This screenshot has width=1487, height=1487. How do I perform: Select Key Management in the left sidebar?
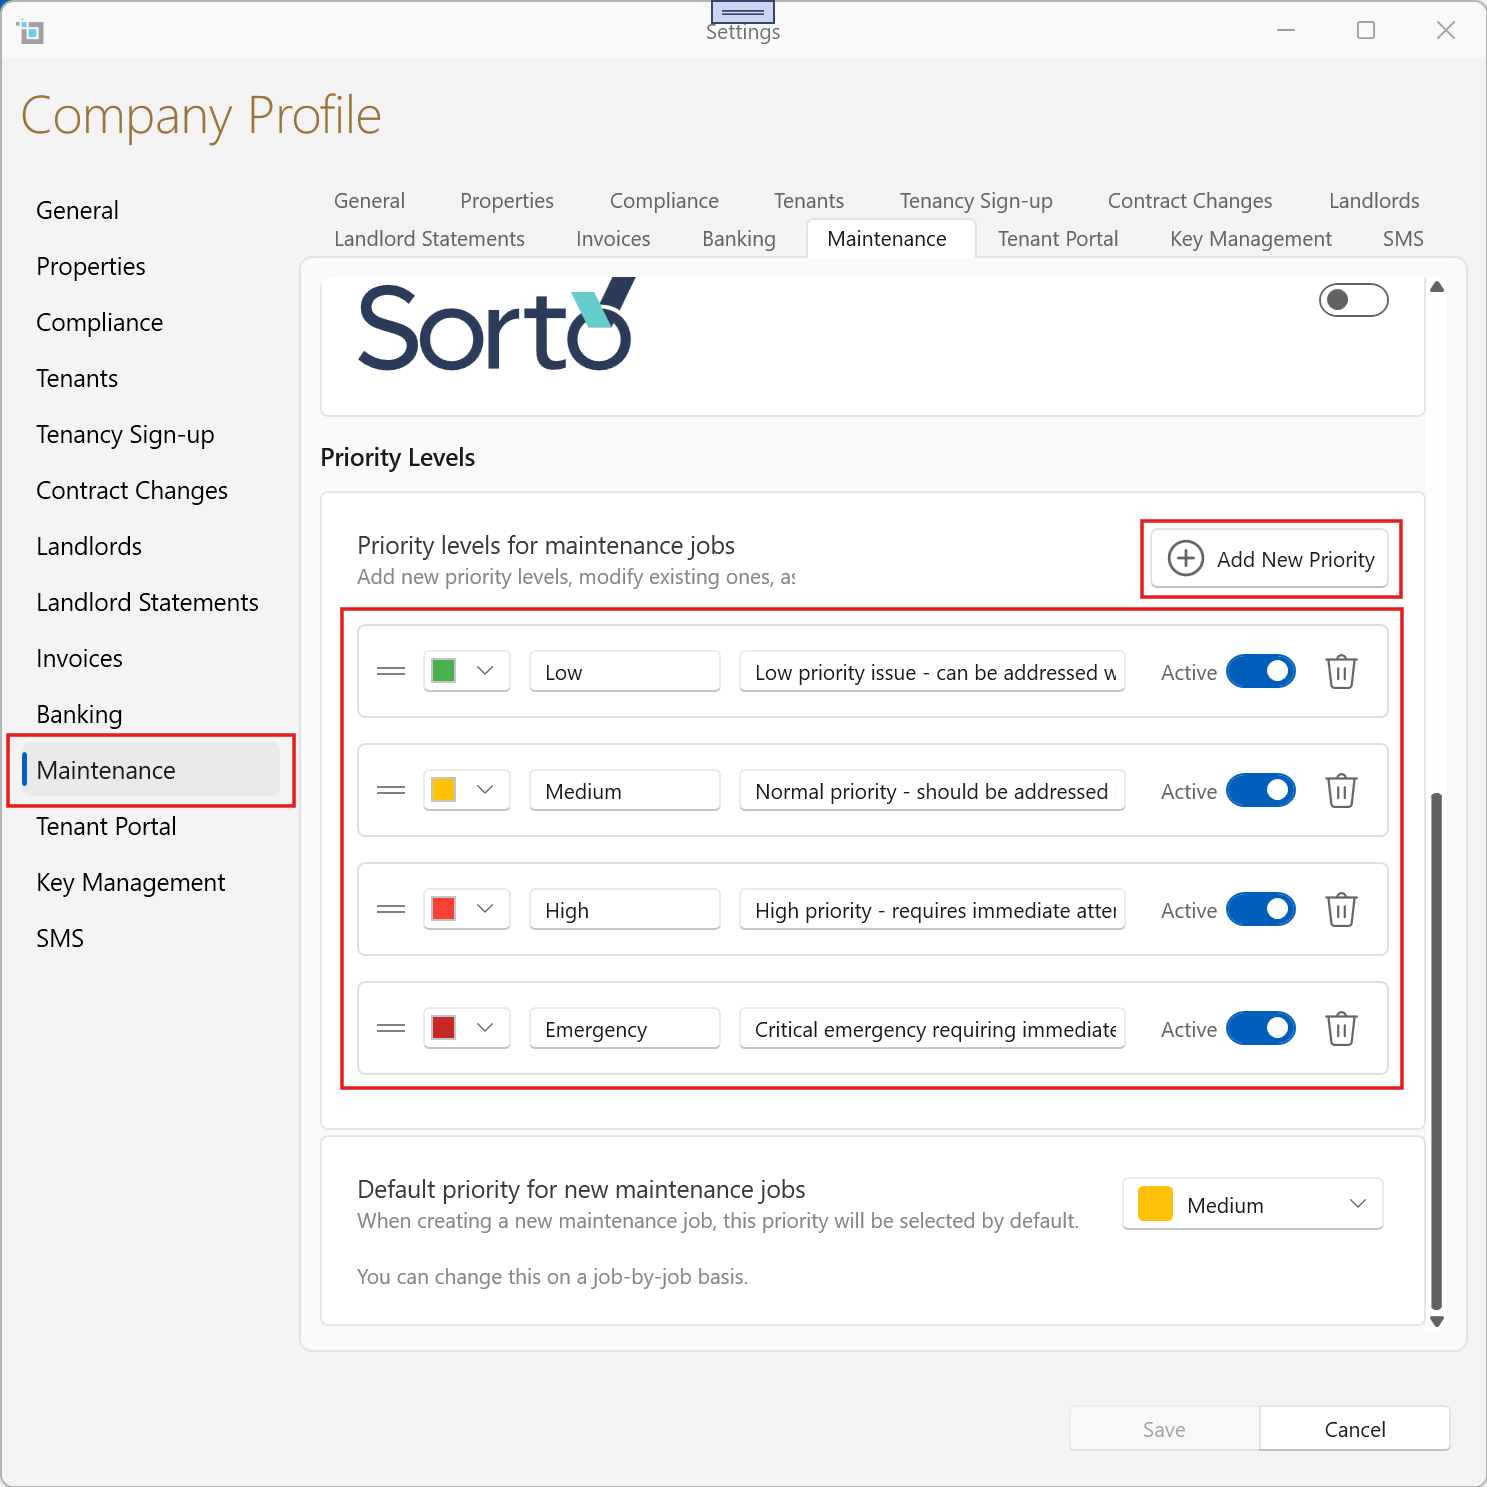131,883
